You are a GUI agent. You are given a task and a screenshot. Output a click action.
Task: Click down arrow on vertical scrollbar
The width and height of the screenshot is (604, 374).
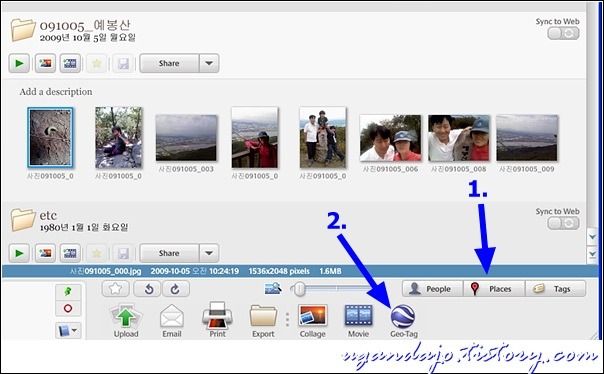[x=592, y=237]
